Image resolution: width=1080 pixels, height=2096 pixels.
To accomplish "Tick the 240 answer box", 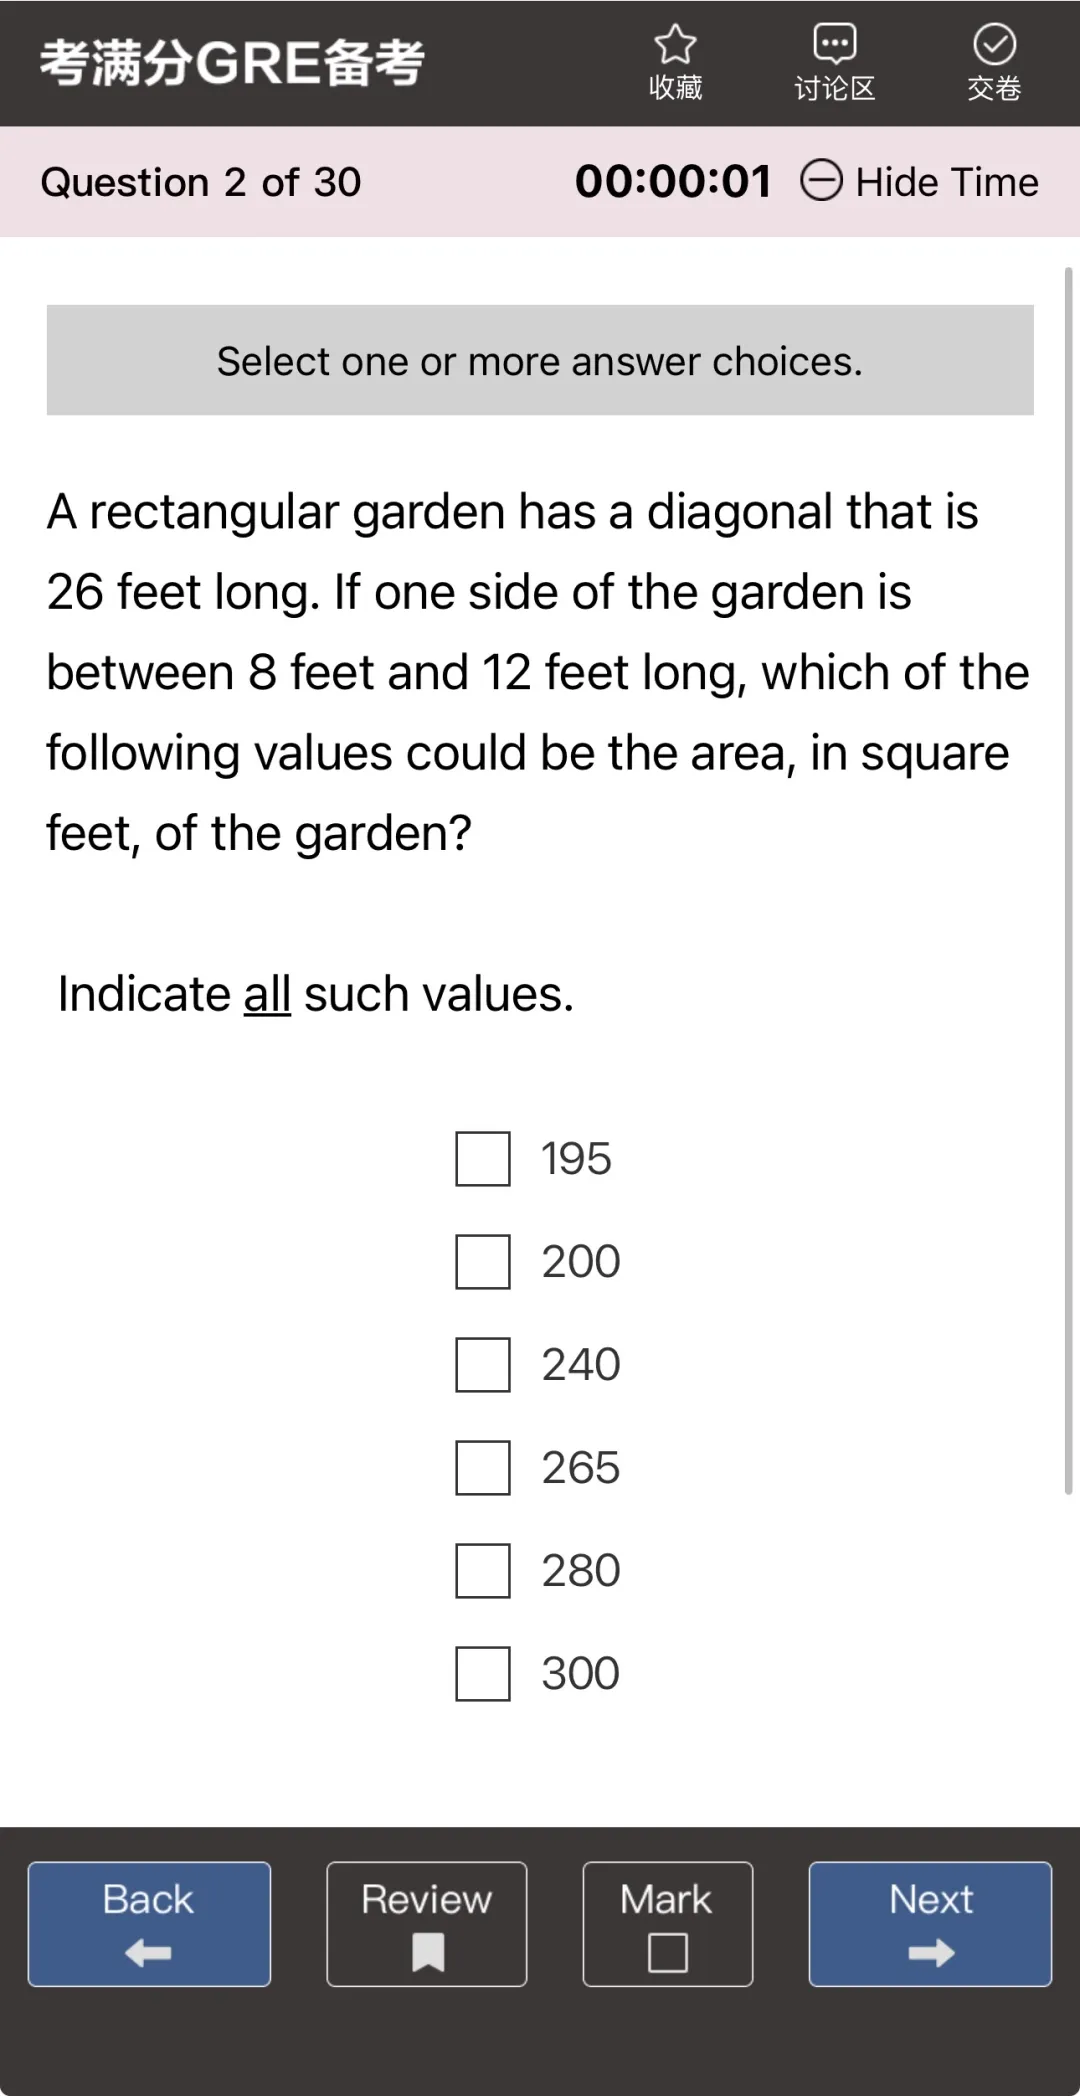I will point(483,1365).
